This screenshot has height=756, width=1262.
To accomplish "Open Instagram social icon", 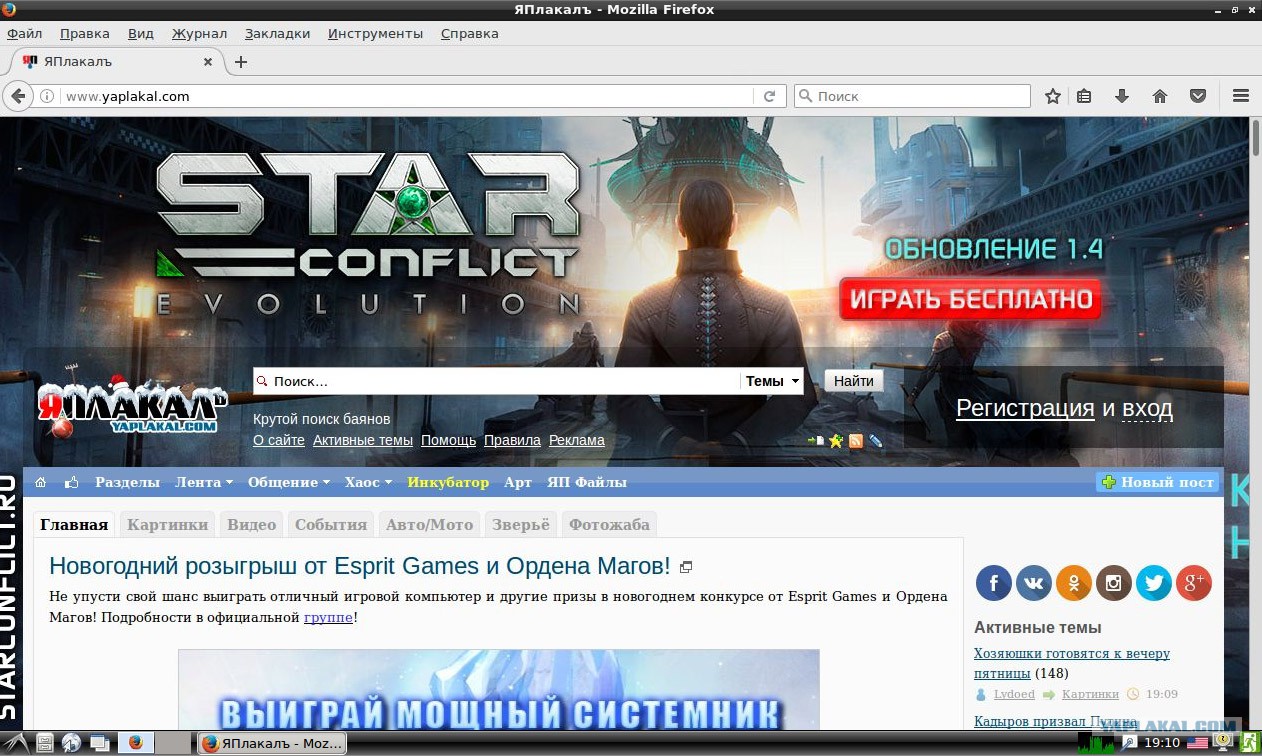I will (1114, 582).
